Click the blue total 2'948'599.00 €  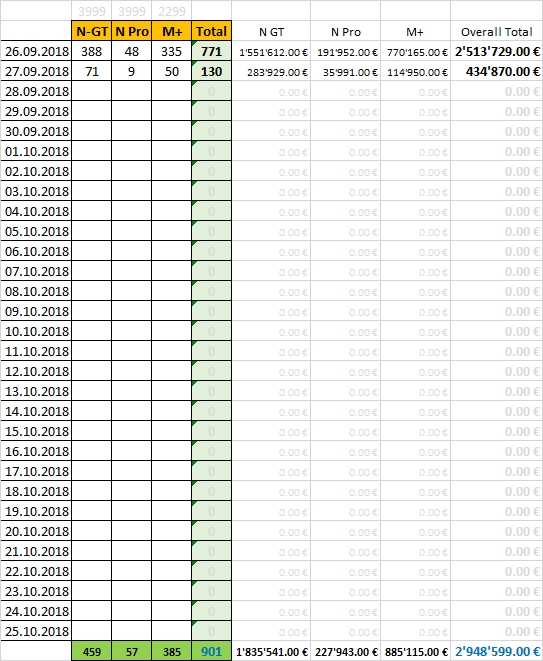497,651
